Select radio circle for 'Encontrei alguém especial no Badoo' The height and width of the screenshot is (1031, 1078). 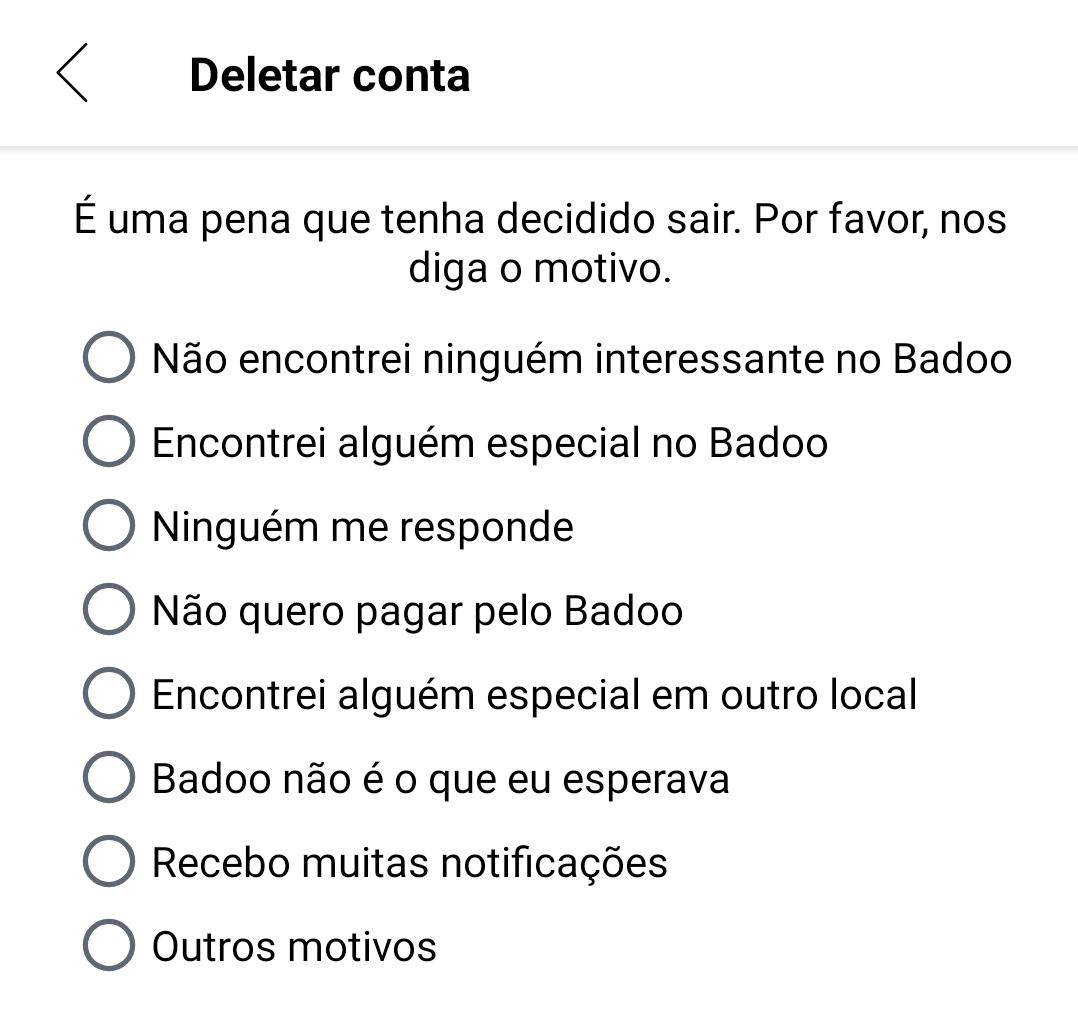(109, 441)
